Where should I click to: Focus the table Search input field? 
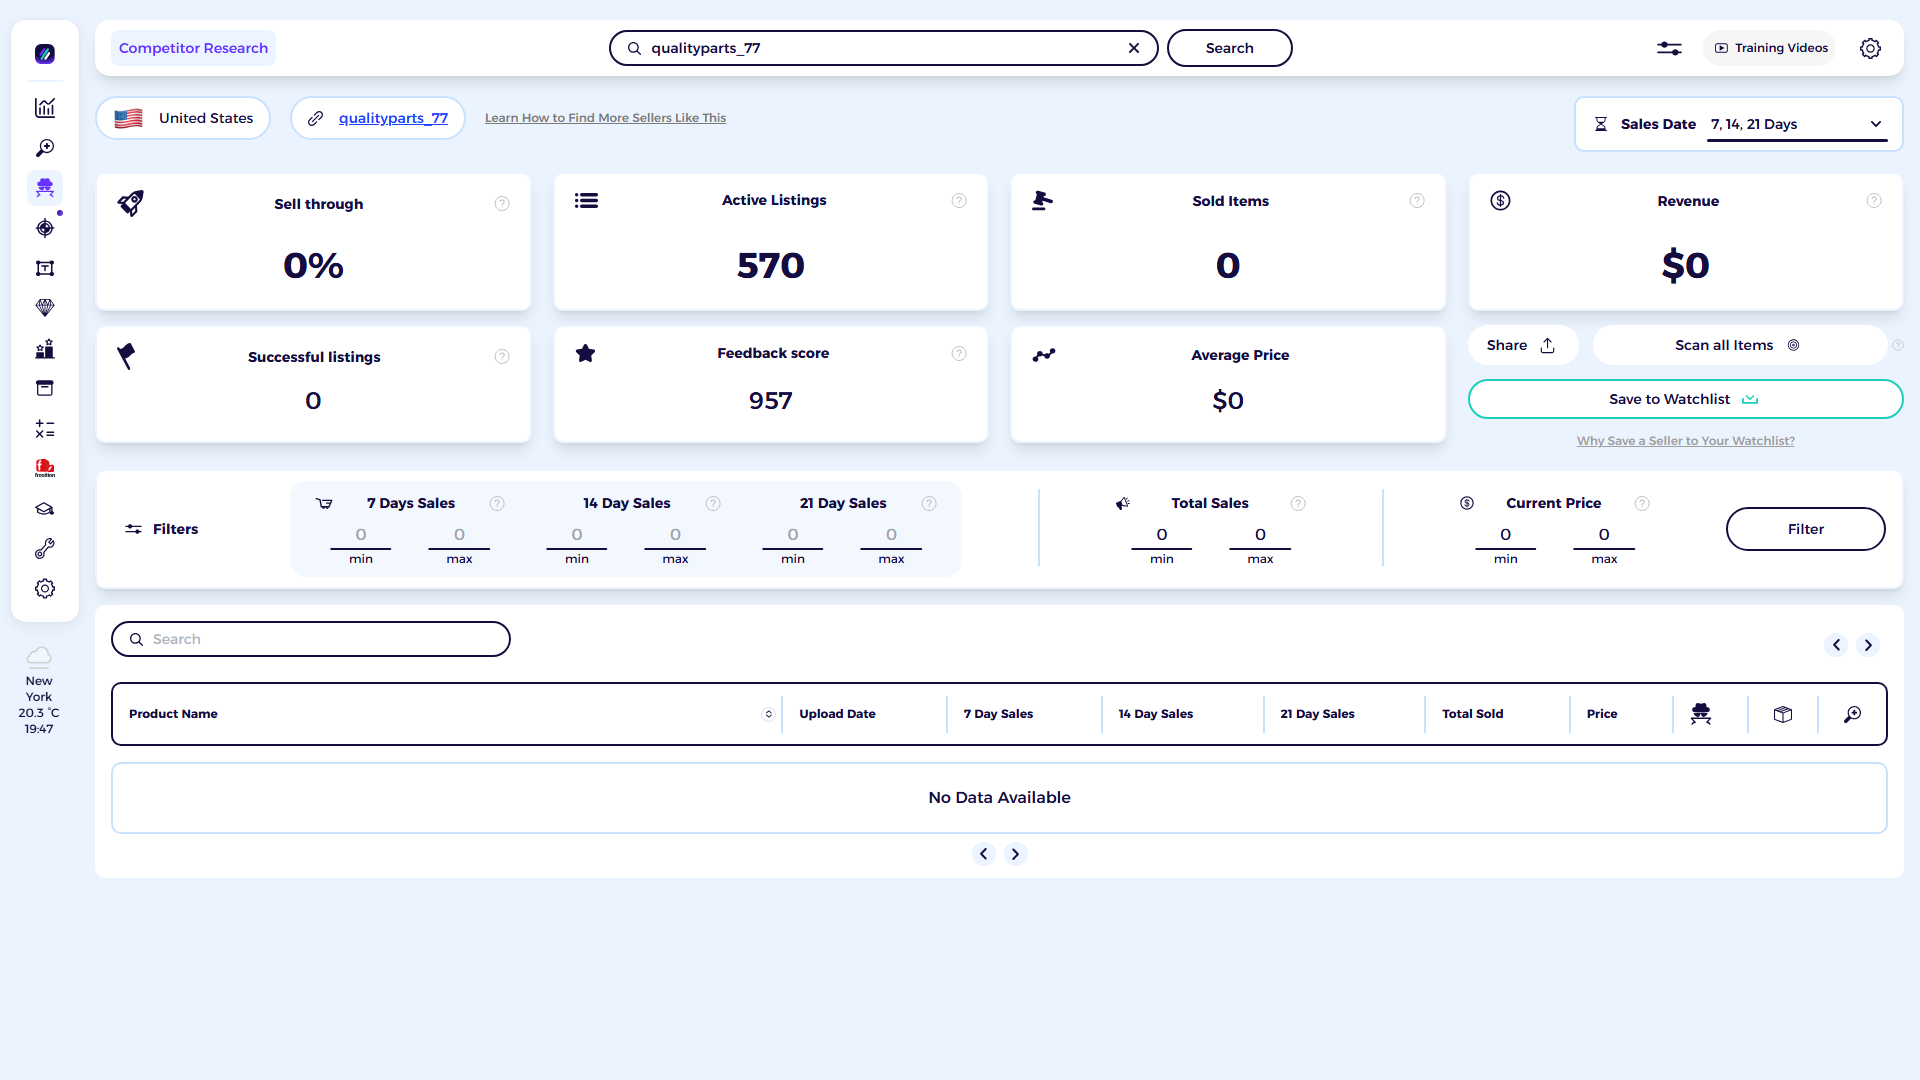tap(311, 639)
